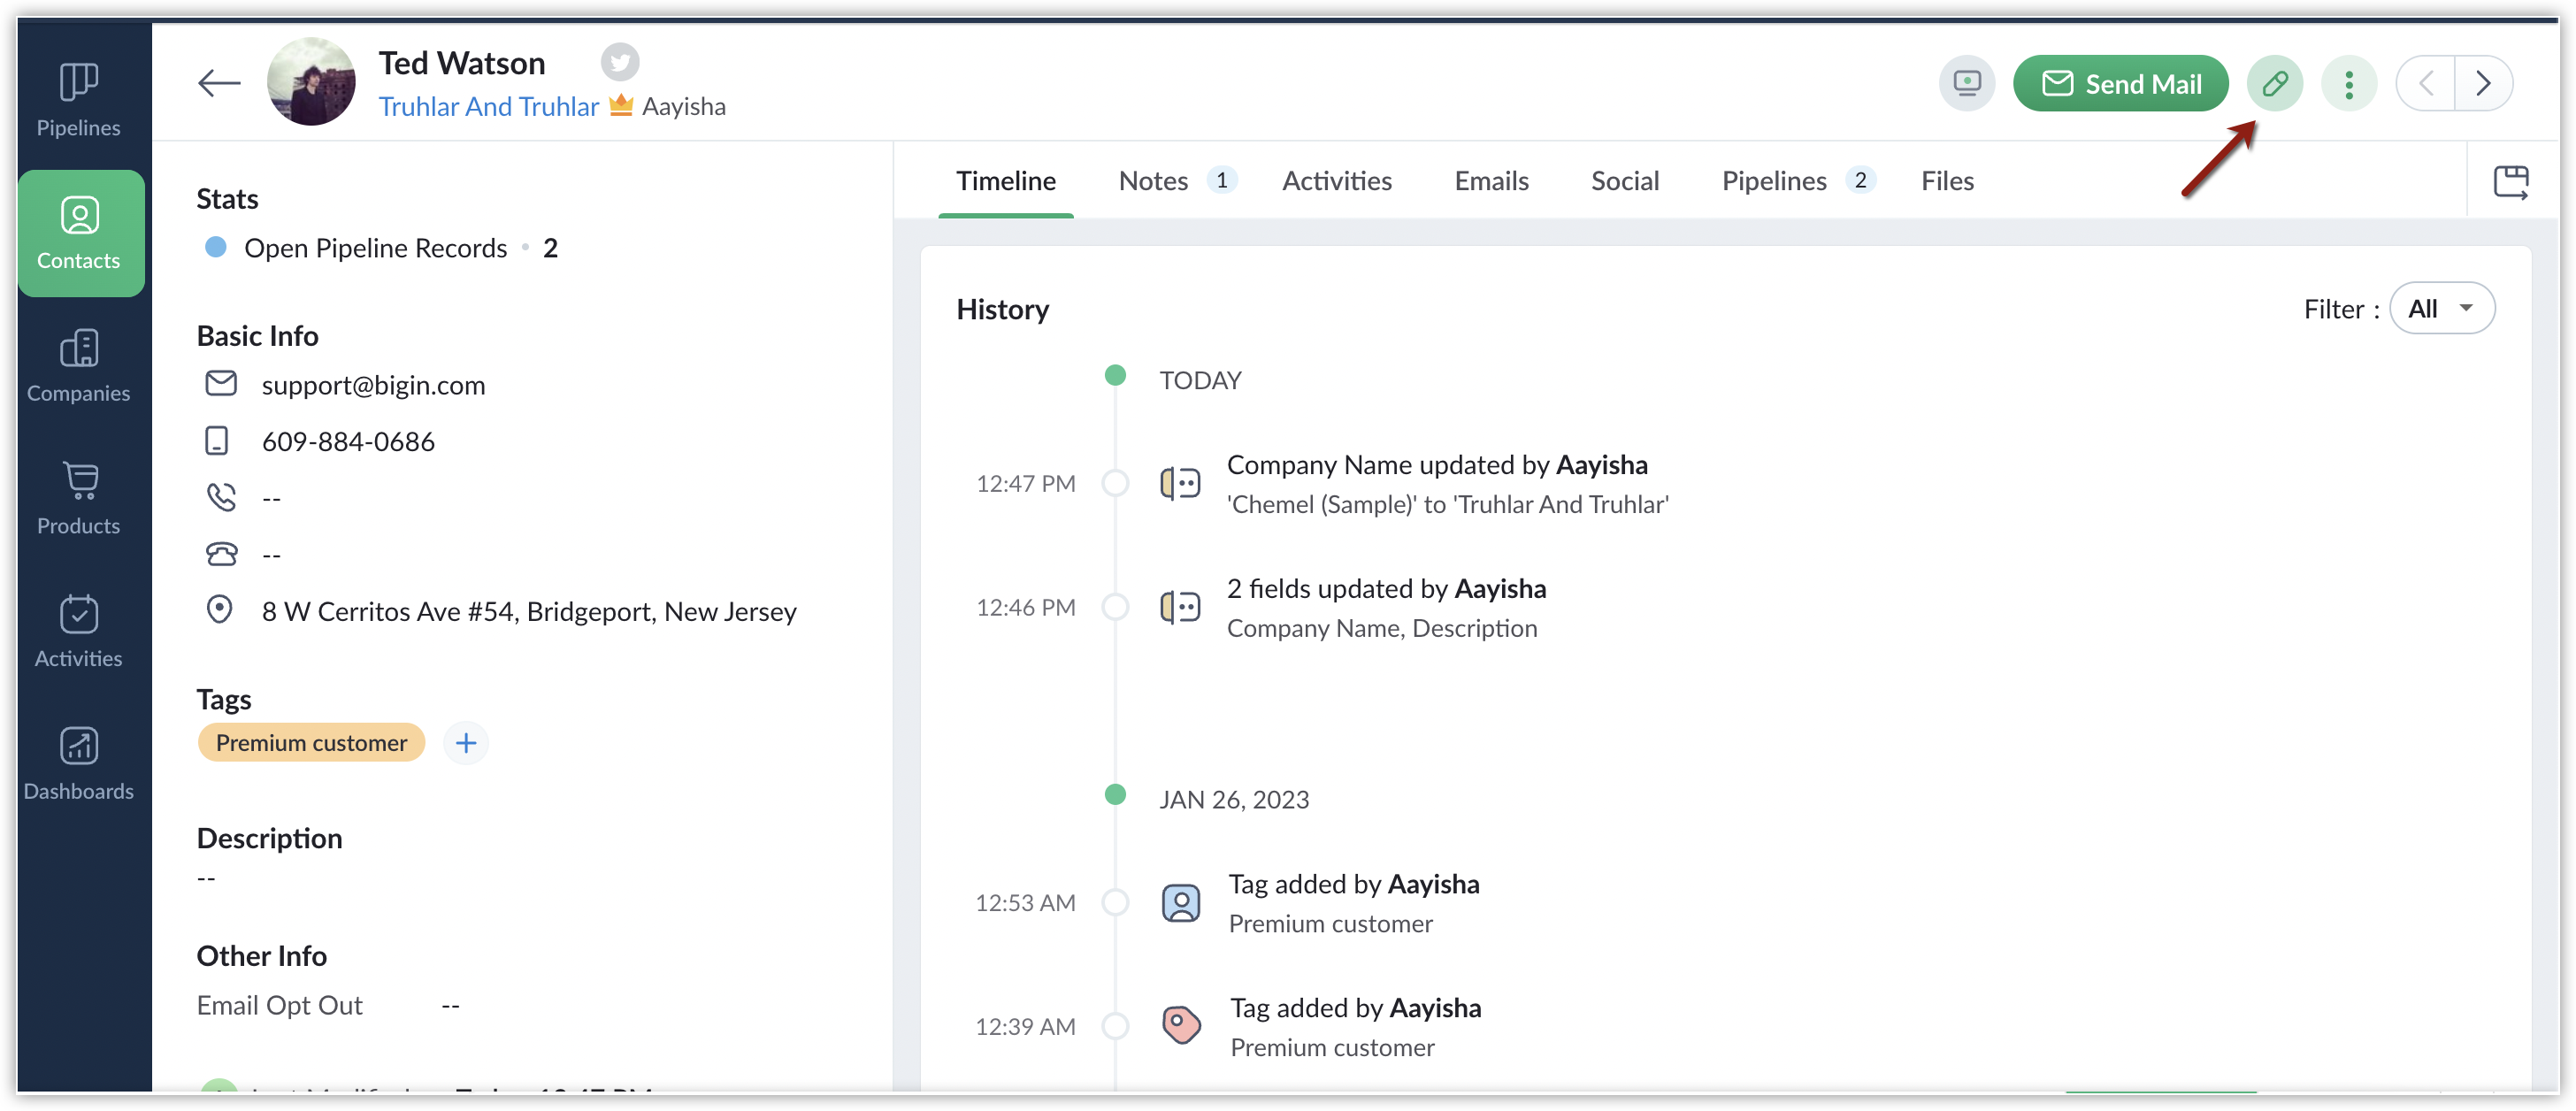
Task: Click the Open Pipeline Records blue dot
Action: tap(215, 247)
